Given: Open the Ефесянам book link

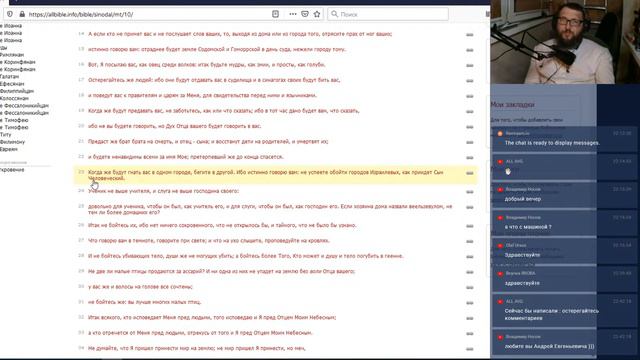Looking at the screenshot, I should point(12,84).
